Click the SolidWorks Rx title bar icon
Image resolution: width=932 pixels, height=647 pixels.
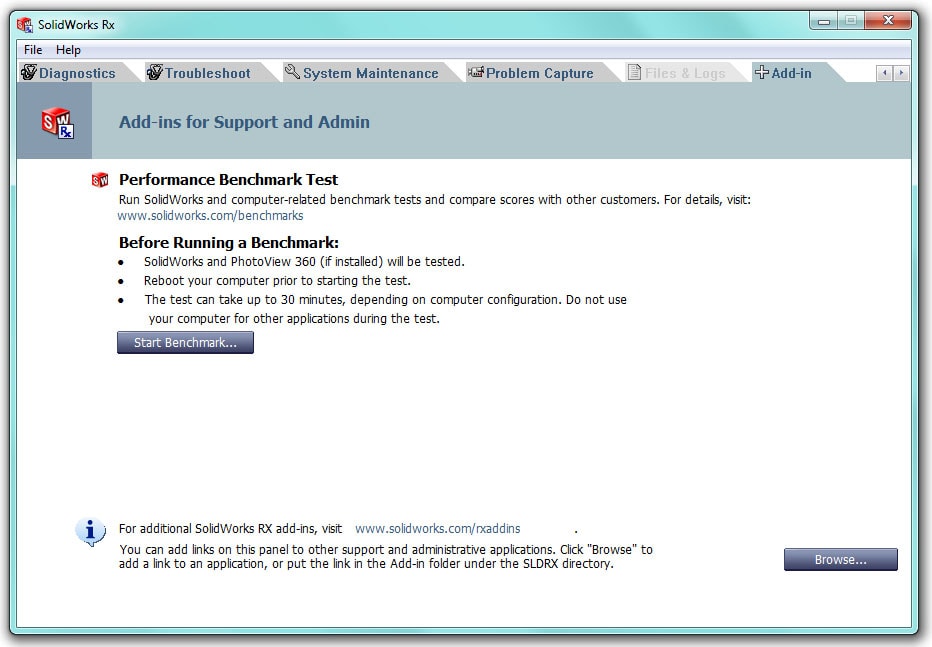pyautogui.click(x=24, y=24)
